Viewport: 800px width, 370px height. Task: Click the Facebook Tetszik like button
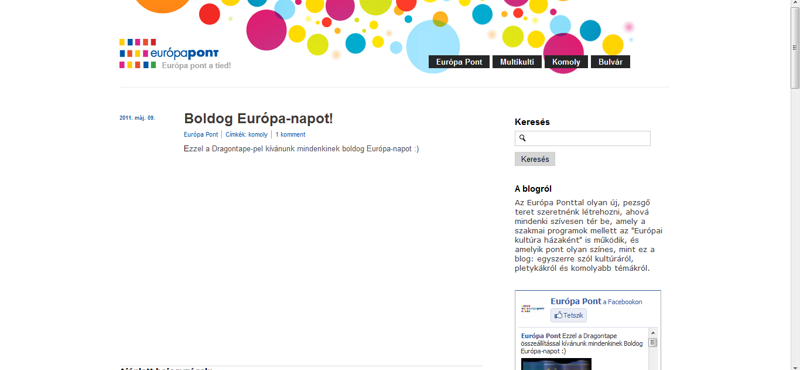[568, 315]
